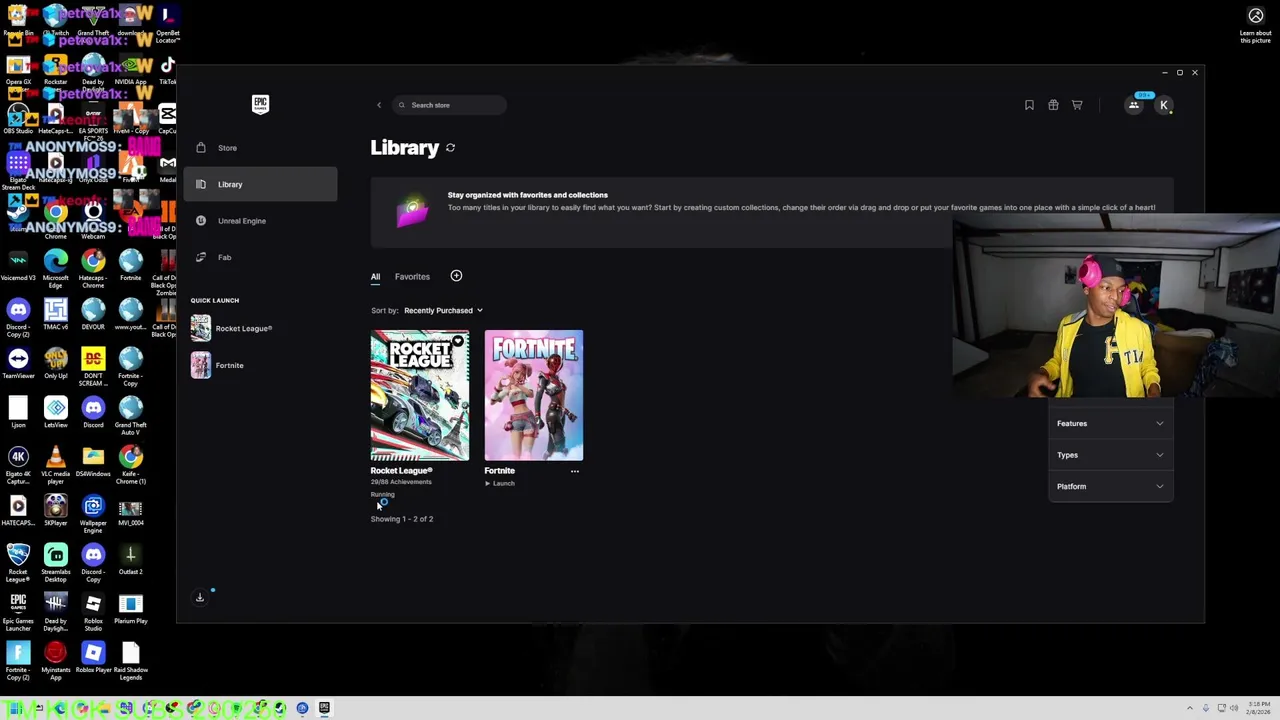
Task: Click the '29/88 Achievements' text
Action: [401, 482]
